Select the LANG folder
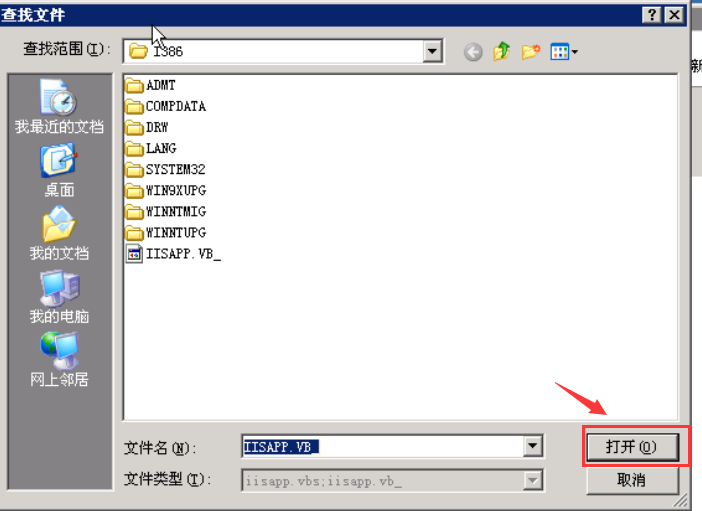The height and width of the screenshot is (511, 702). coord(151,148)
